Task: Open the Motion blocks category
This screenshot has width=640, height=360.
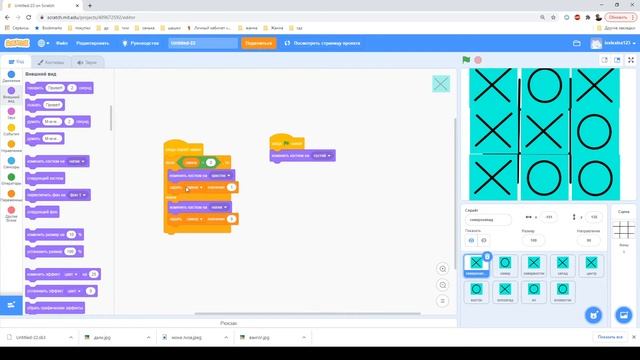Action: (x=11, y=76)
